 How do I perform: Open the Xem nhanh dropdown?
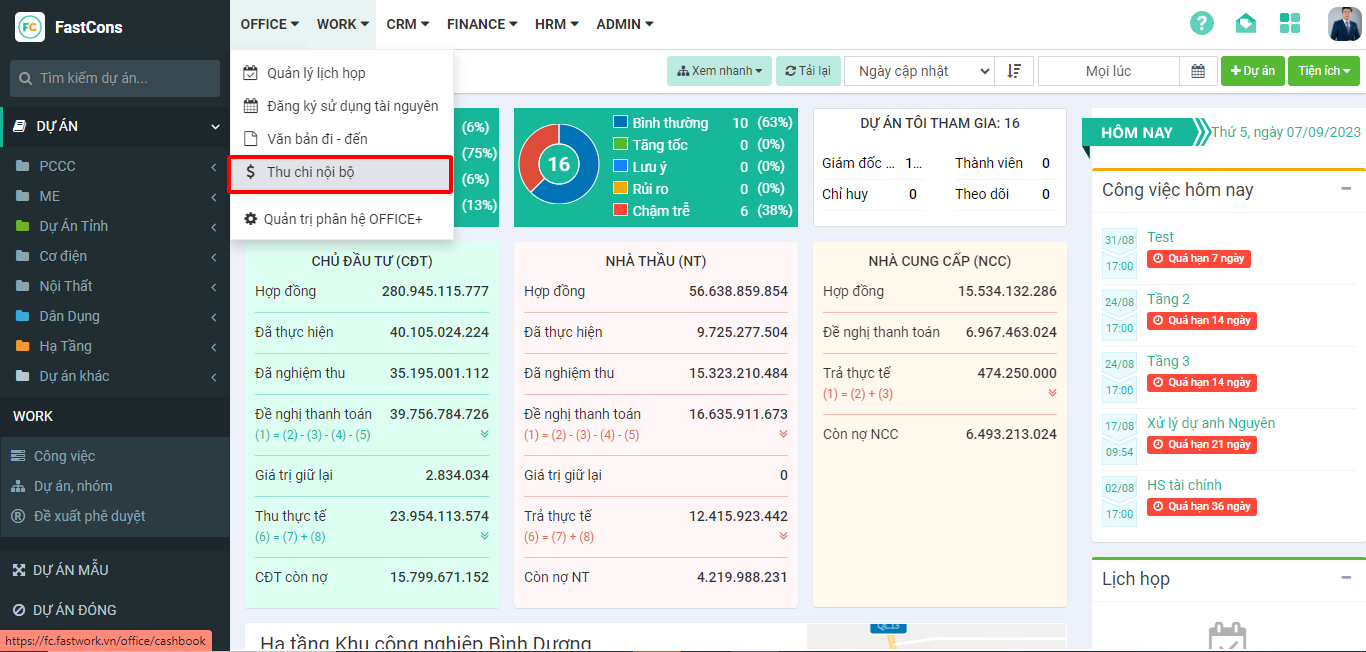(x=719, y=71)
